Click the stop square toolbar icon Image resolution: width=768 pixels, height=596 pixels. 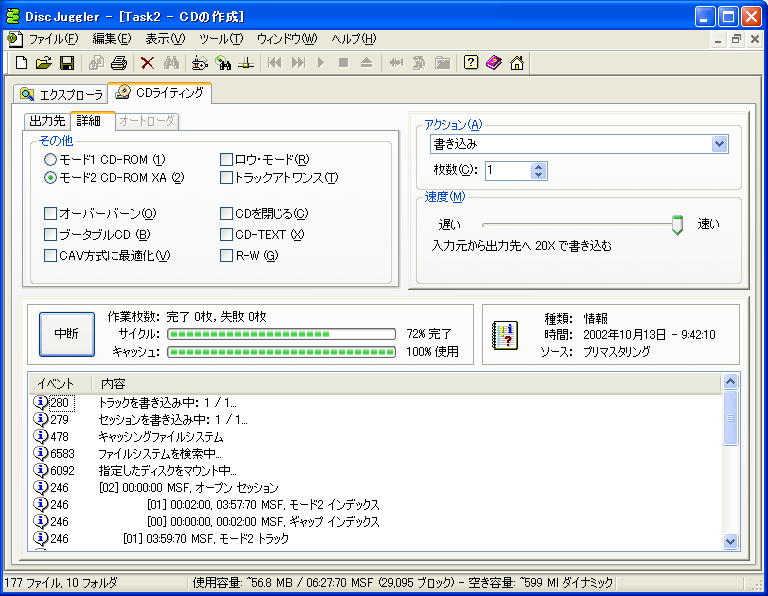[343, 63]
